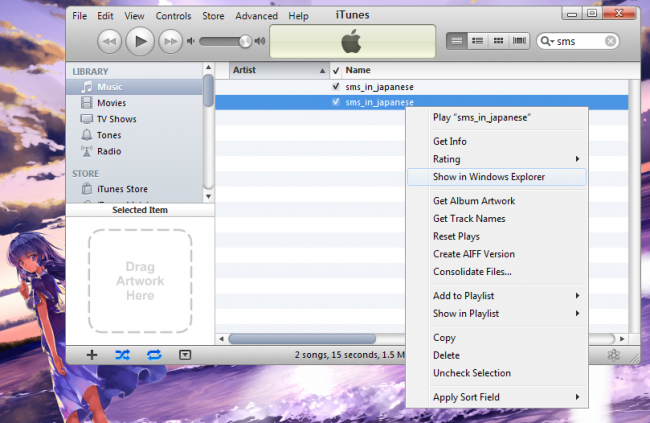Viewport: 650px width, 423px height.
Task: Choose Play "sms_in_japanese" from context menu
Action: point(497,117)
